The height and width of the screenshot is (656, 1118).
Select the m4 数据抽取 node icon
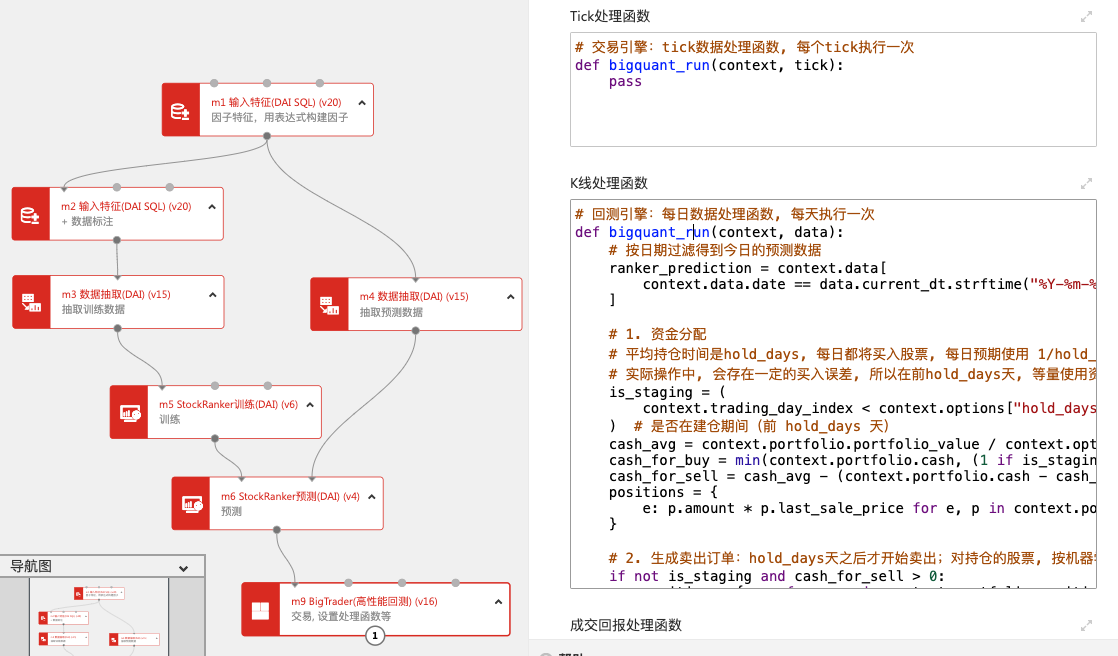[329, 304]
